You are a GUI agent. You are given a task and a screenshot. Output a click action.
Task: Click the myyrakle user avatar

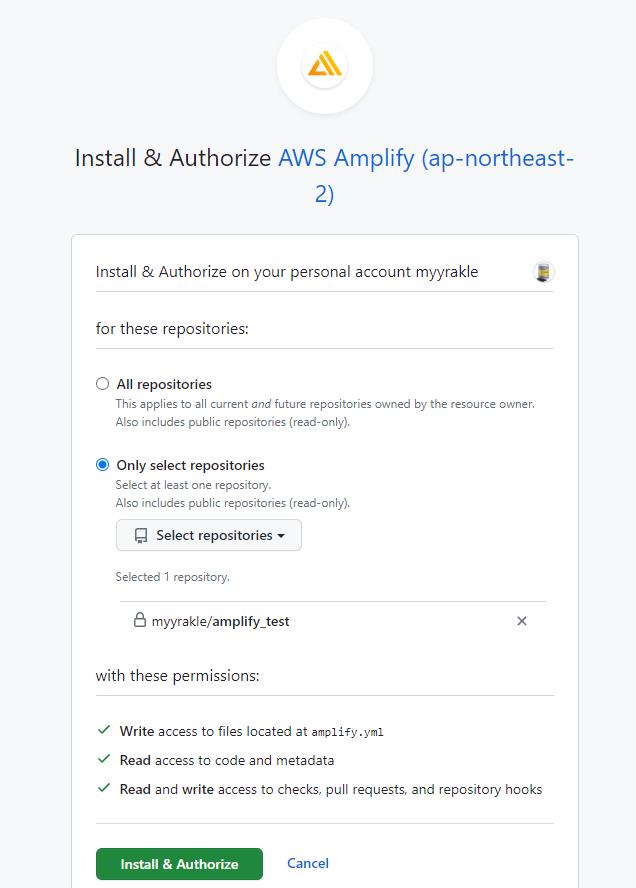tap(544, 272)
